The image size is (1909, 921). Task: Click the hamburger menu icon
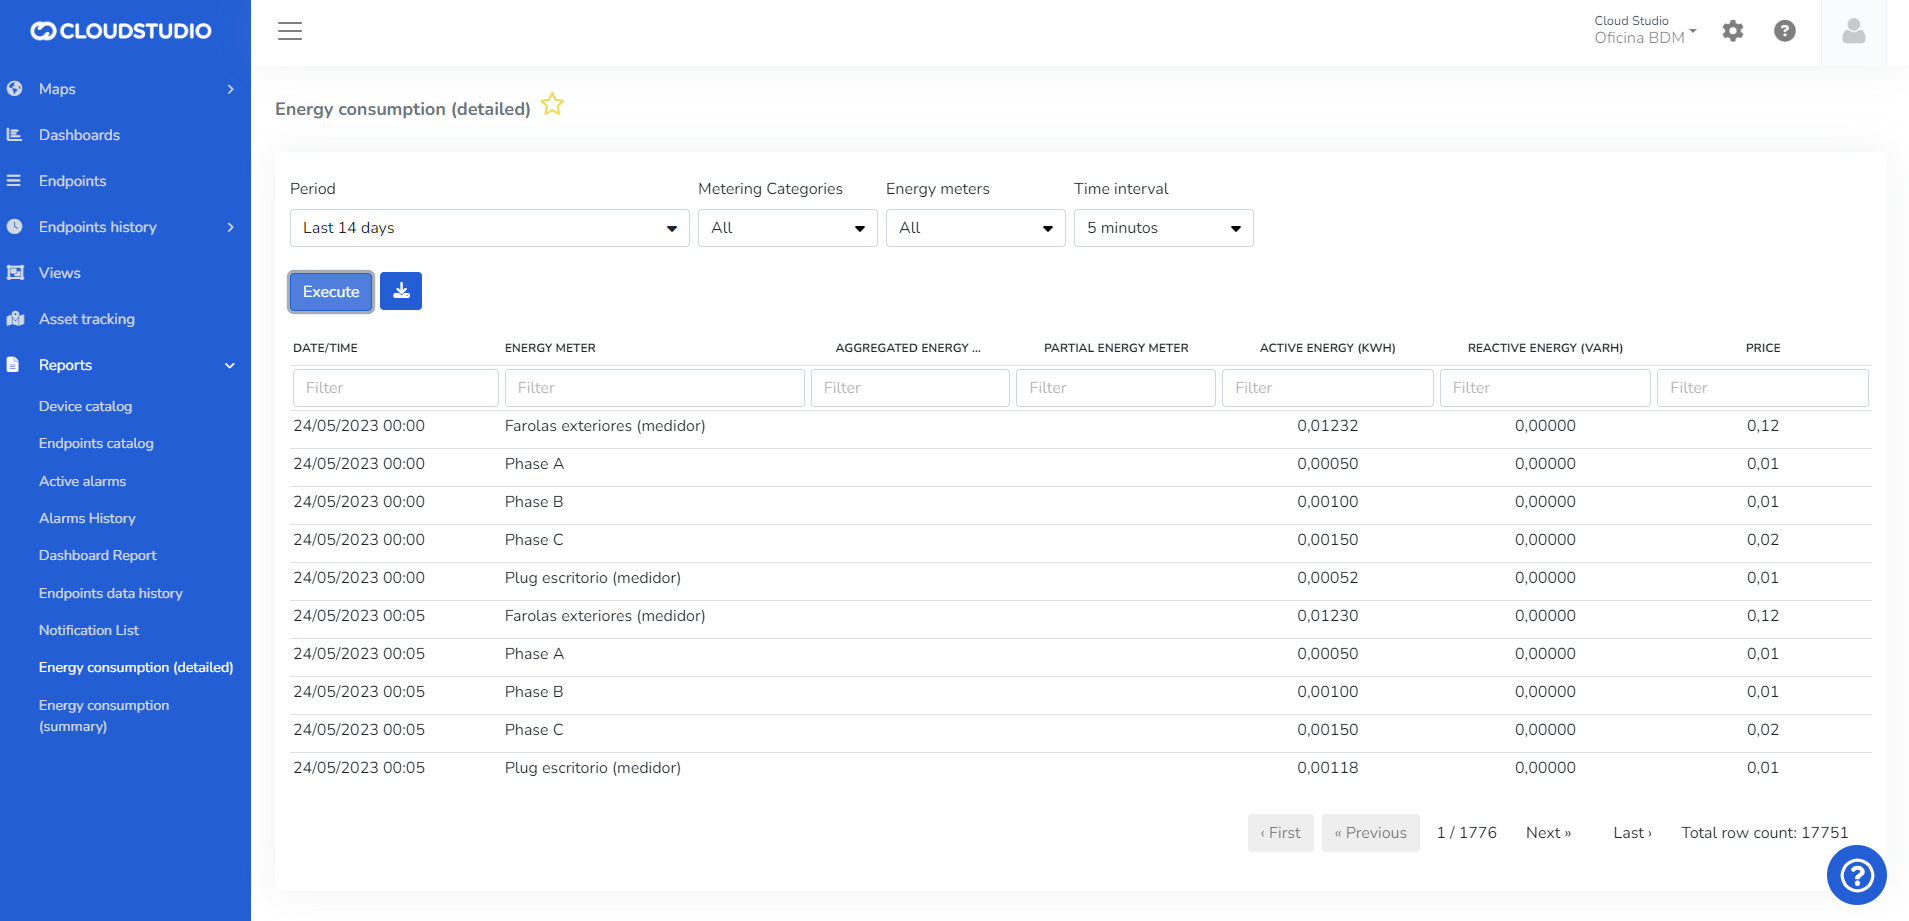click(290, 31)
